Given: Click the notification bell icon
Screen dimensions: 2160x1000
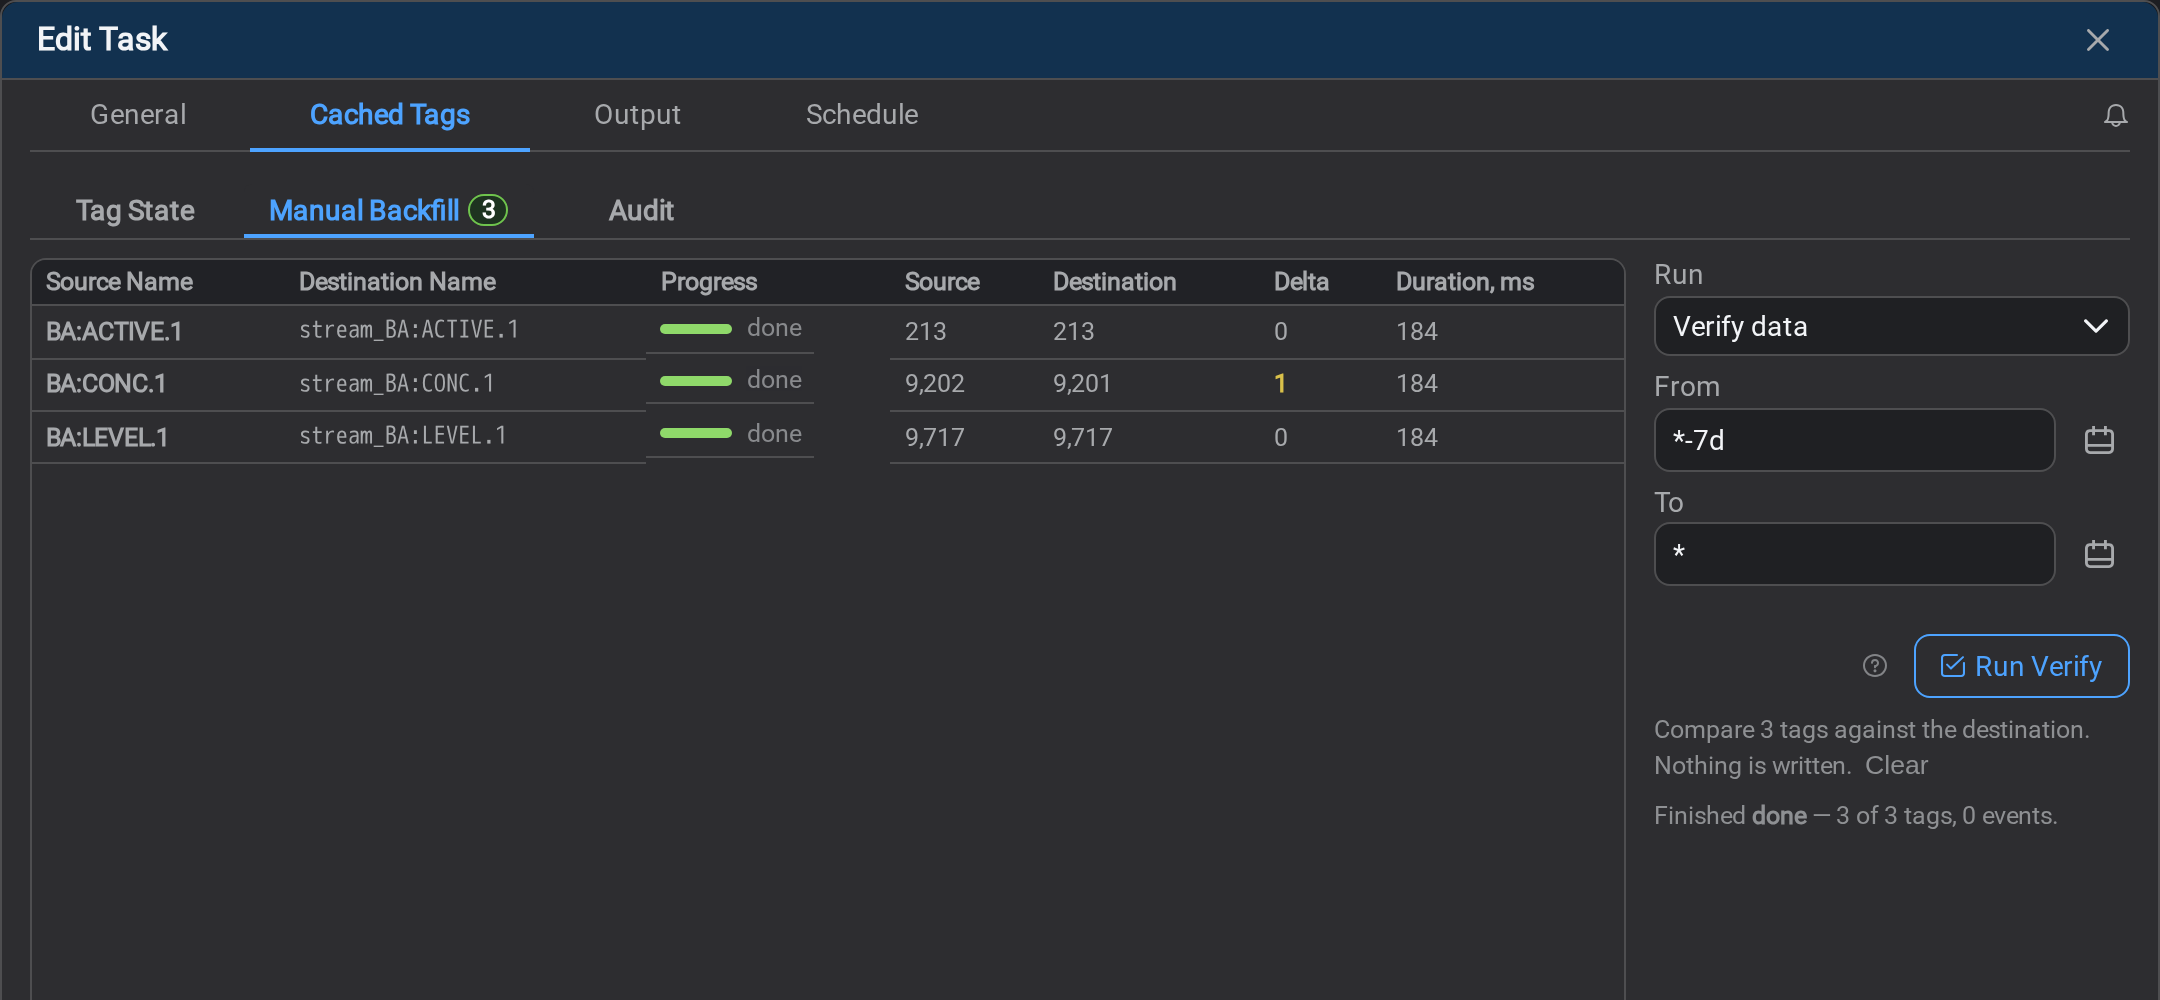Looking at the screenshot, I should 2115,116.
